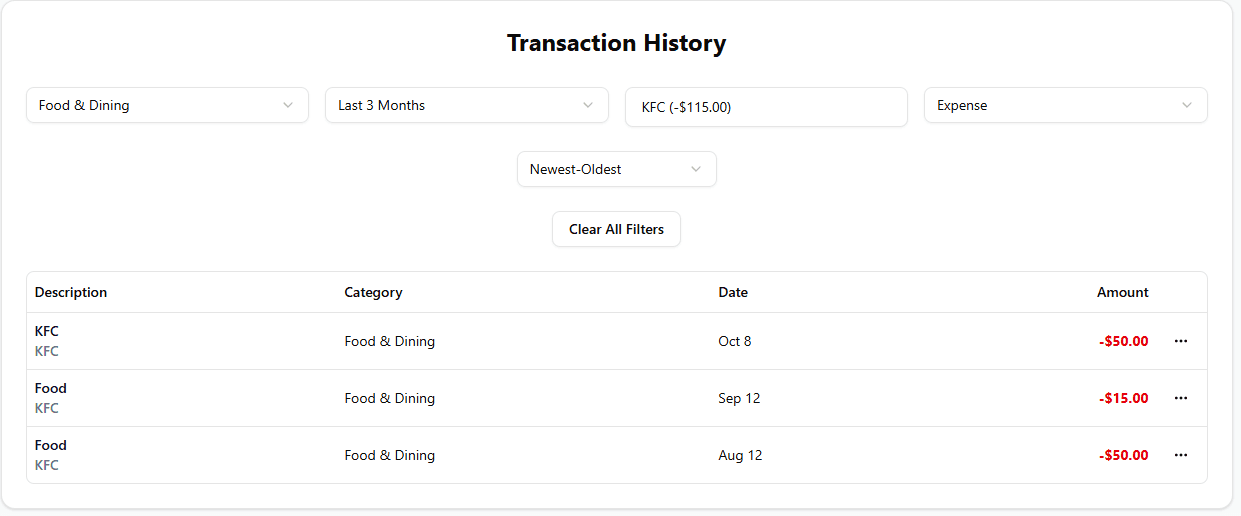Click the KFC search input field
The height and width of the screenshot is (516, 1241).
tap(765, 107)
